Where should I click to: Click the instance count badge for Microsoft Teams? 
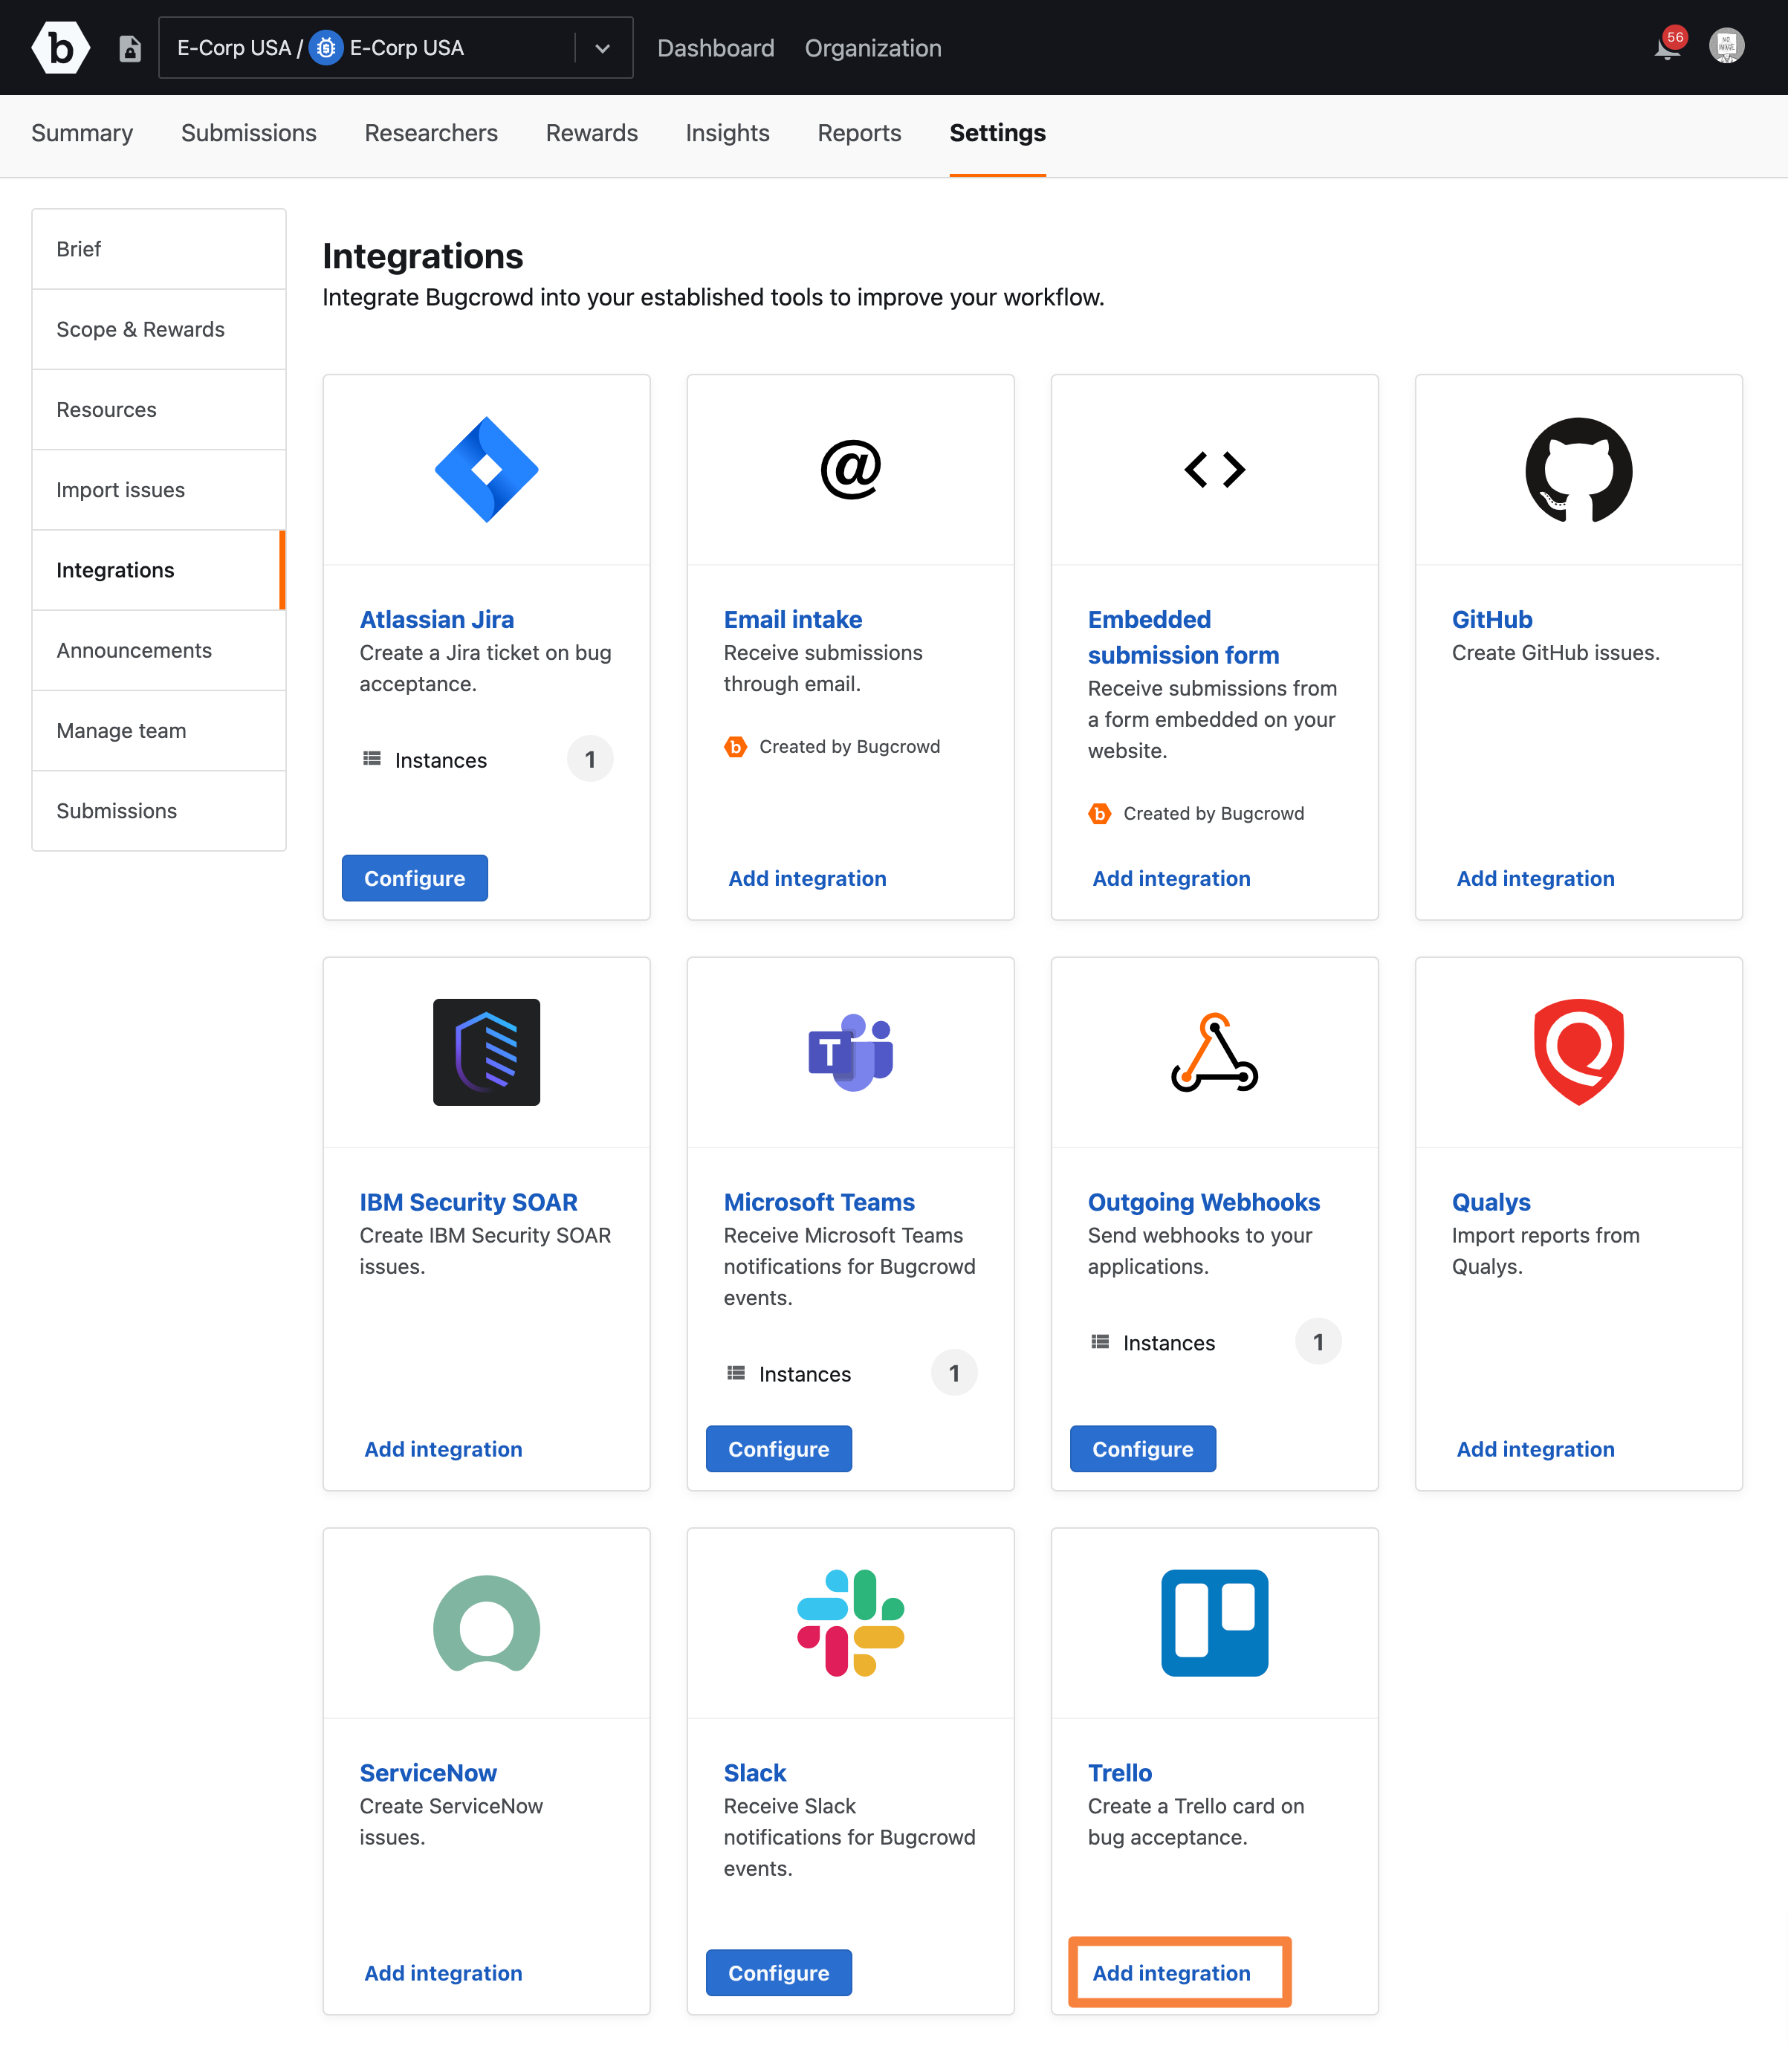point(954,1373)
